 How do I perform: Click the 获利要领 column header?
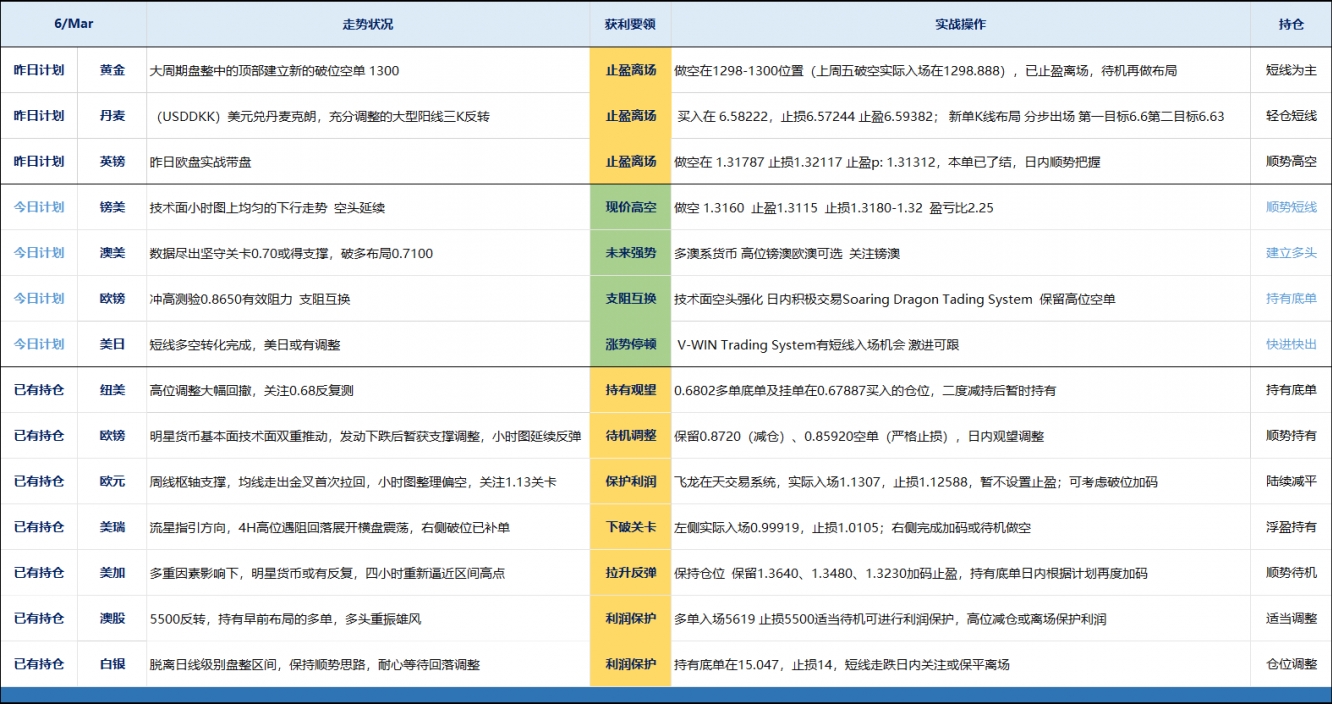pos(630,22)
